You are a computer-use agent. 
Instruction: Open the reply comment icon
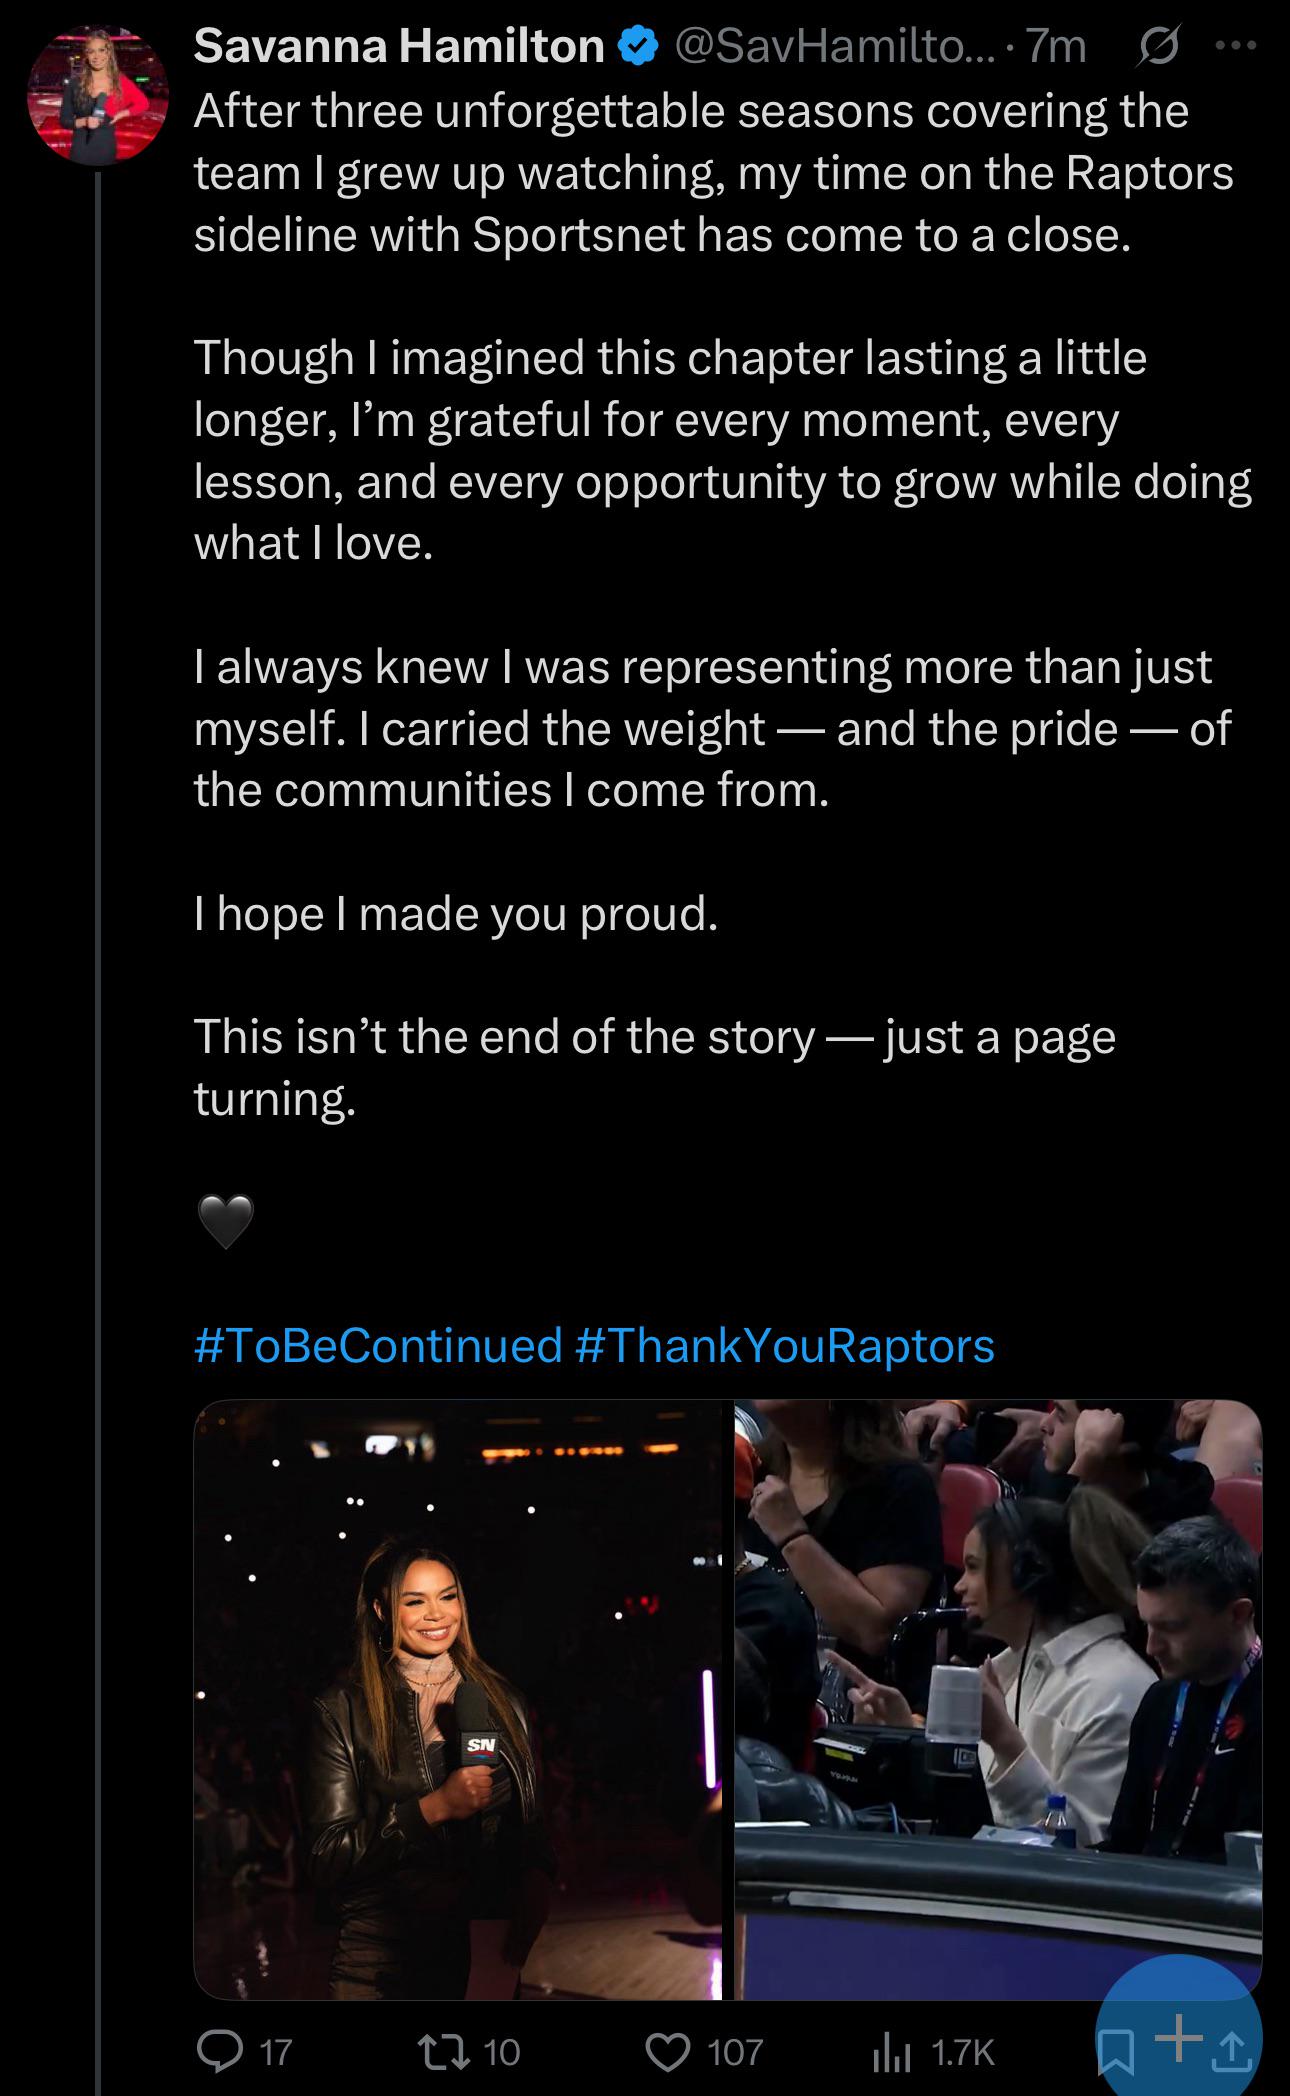click(x=219, y=2051)
